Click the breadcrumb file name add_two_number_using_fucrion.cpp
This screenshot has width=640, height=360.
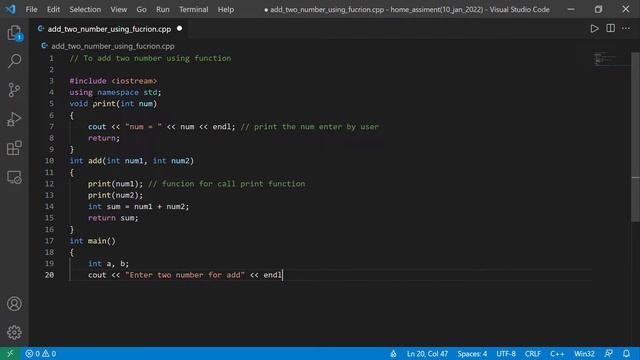pos(113,46)
